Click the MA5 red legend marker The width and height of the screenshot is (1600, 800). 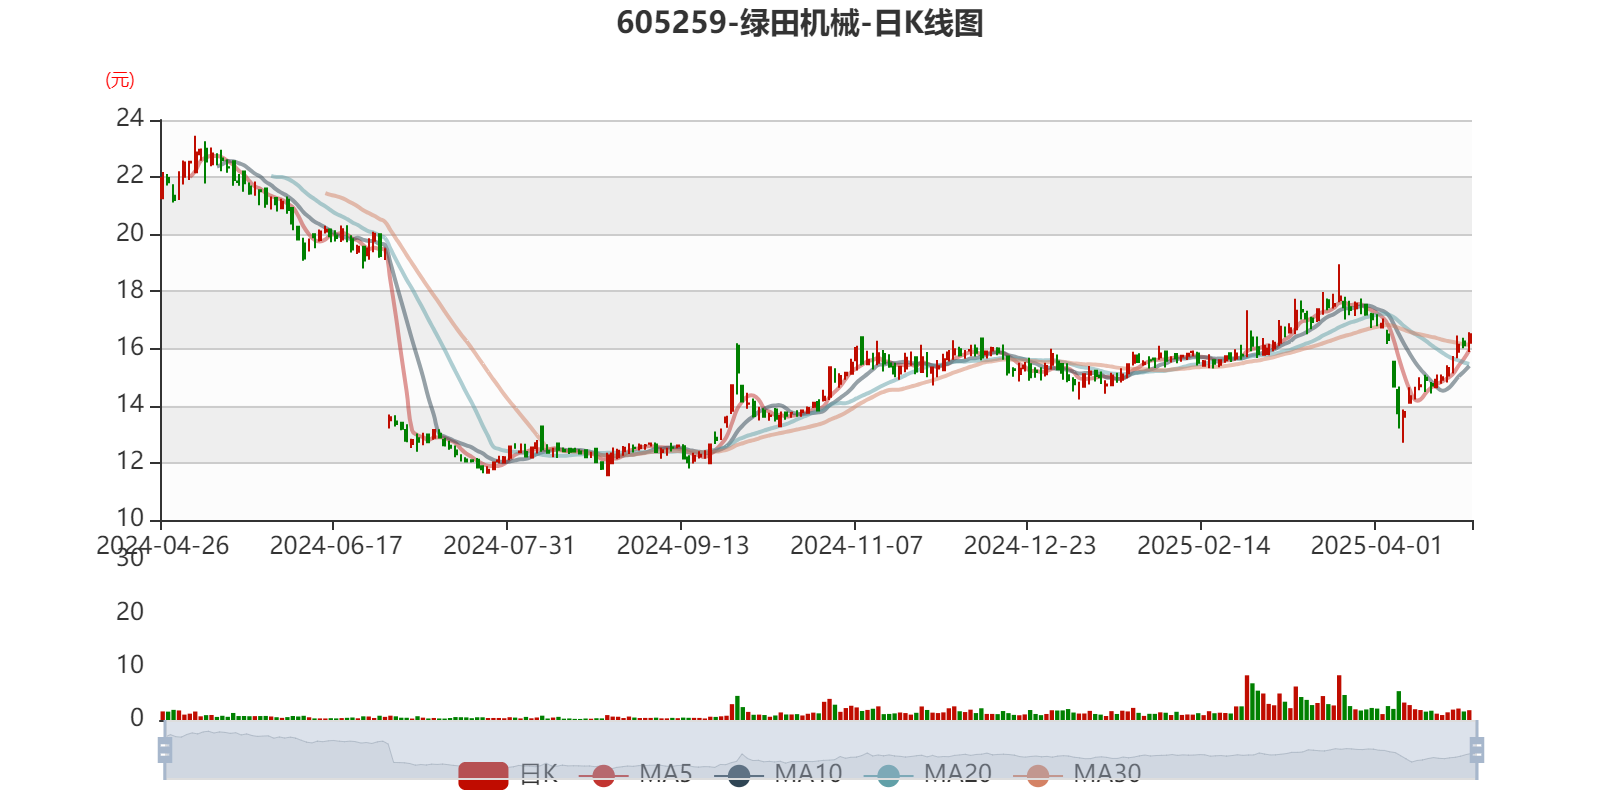[603, 775]
